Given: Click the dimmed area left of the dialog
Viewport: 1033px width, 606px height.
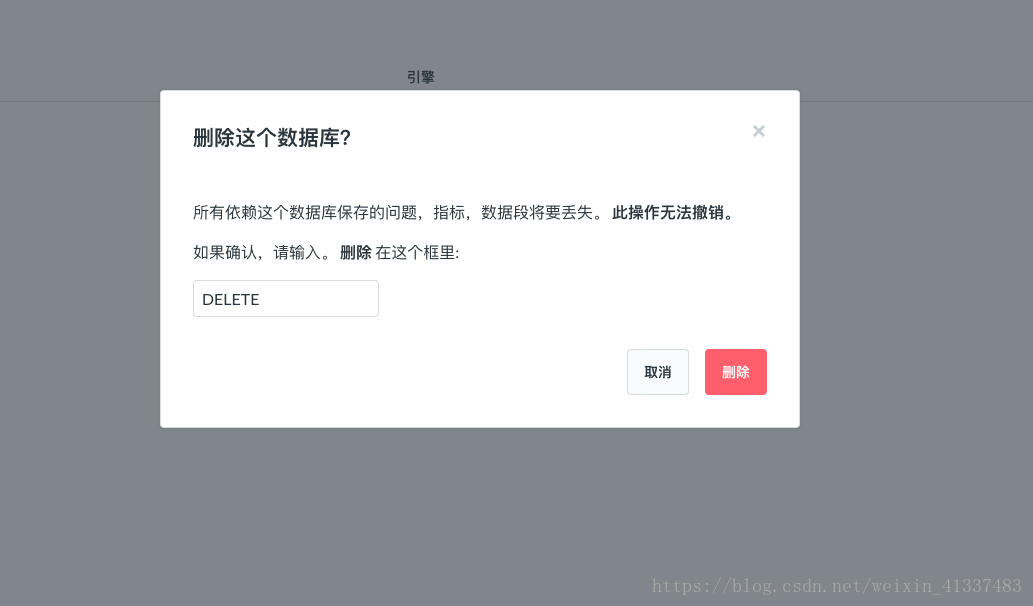Looking at the screenshot, I should click(79, 263).
